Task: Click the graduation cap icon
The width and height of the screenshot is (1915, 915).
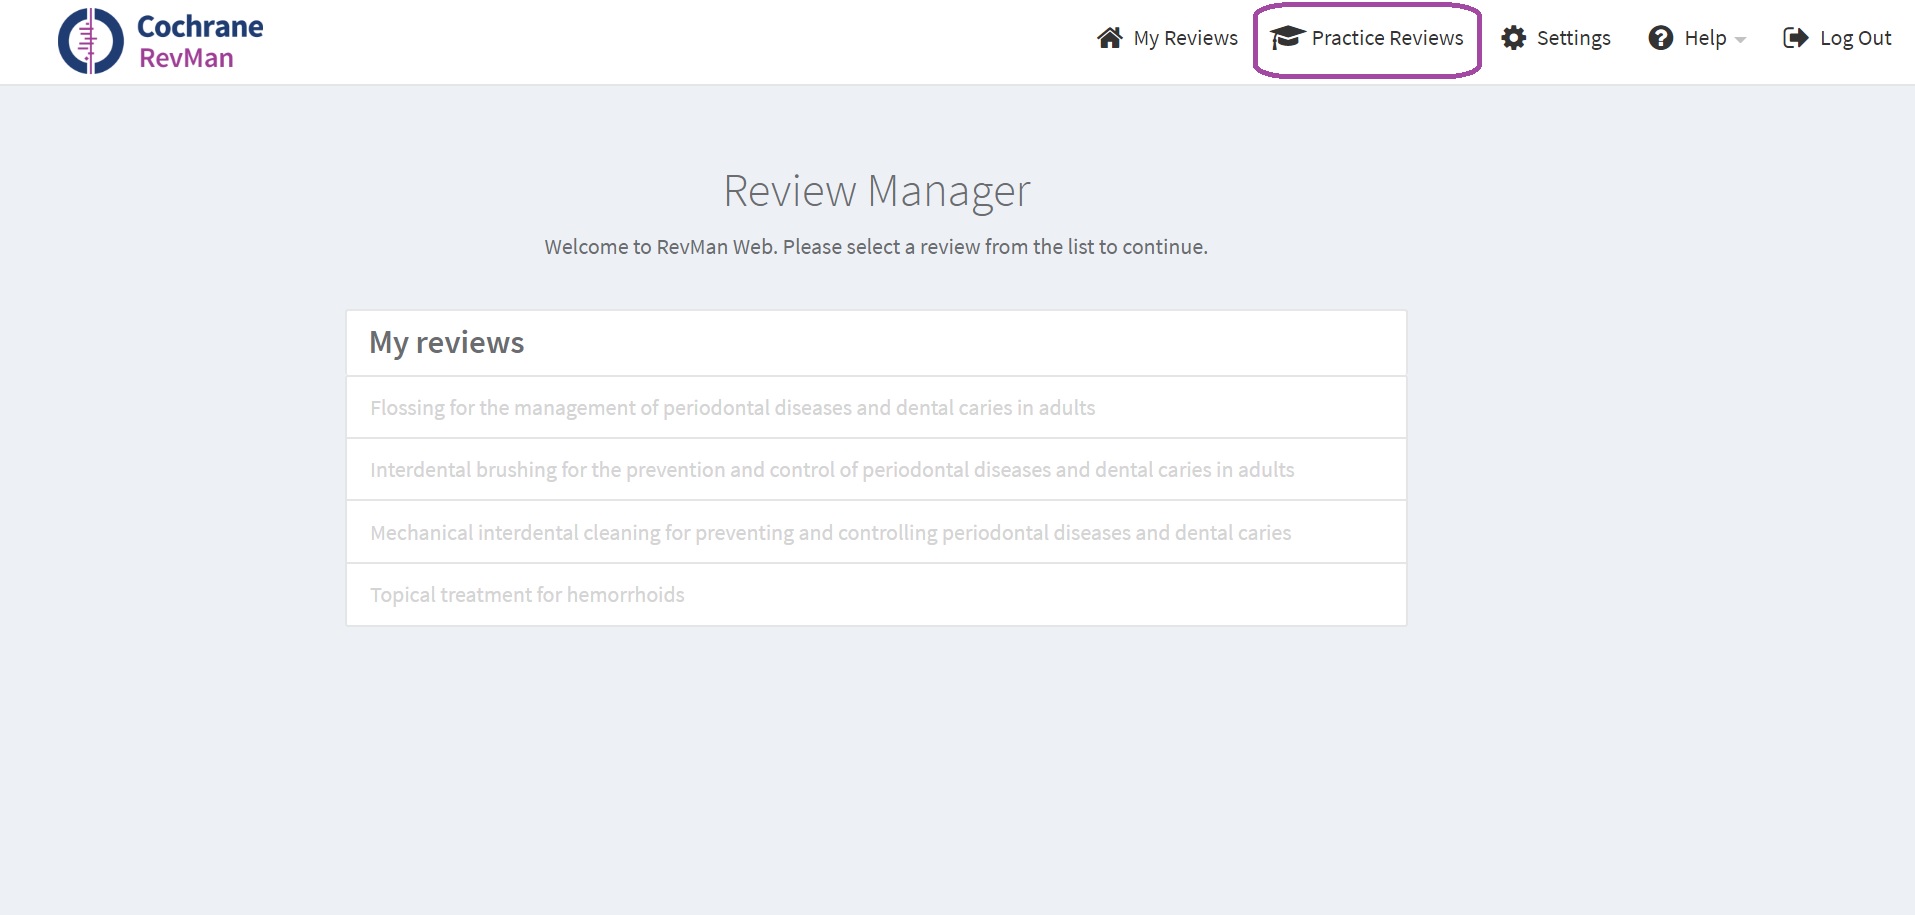Action: [1286, 38]
